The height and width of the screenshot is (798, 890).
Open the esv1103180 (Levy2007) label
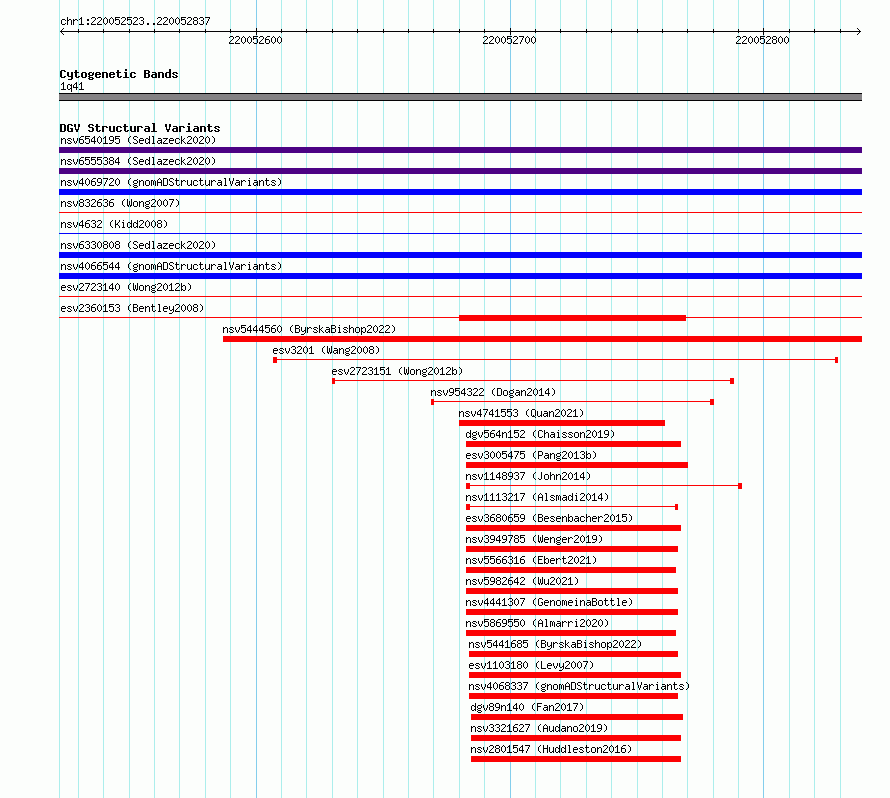[531, 665]
